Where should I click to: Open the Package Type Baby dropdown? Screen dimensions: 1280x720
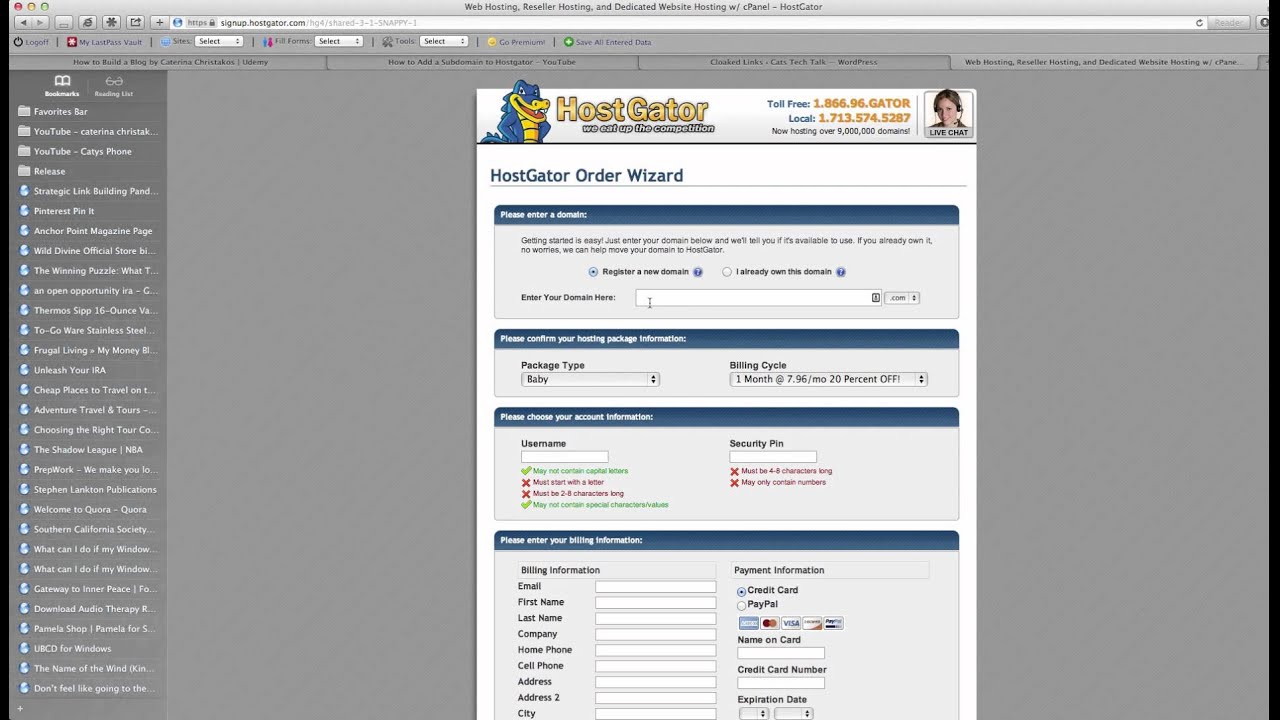[x=590, y=380]
